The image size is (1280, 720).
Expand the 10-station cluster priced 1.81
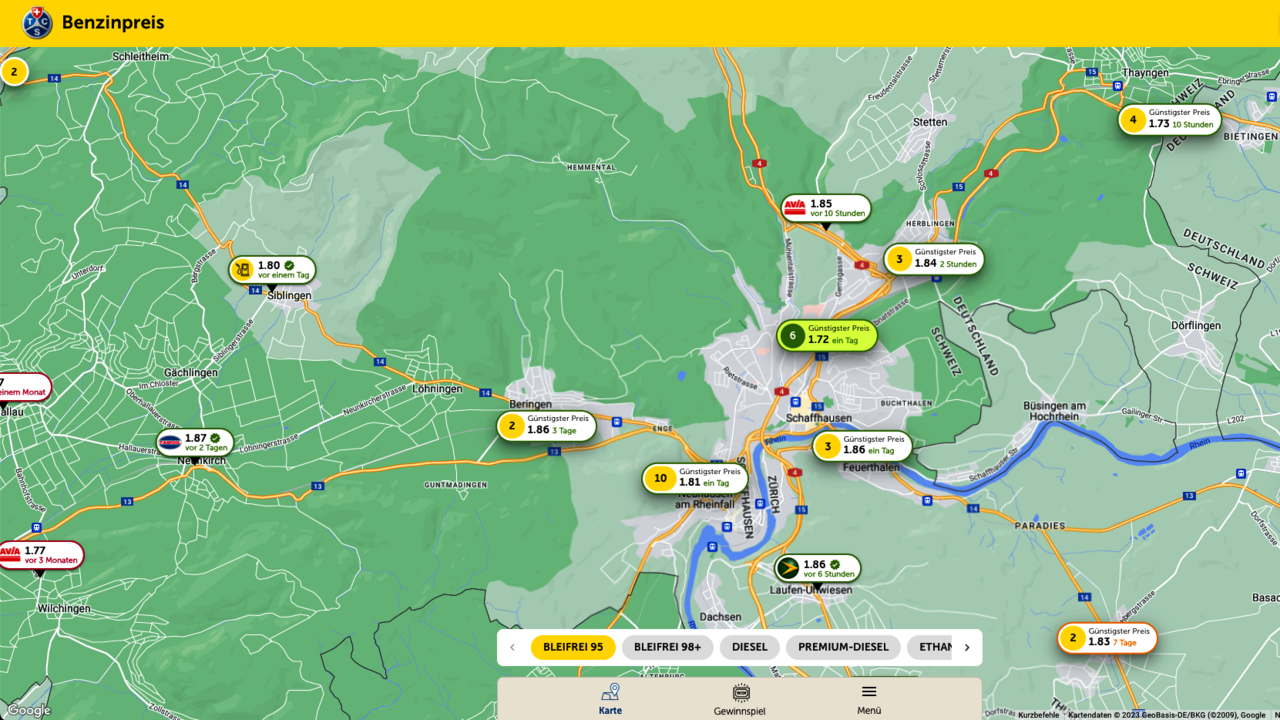tap(695, 478)
